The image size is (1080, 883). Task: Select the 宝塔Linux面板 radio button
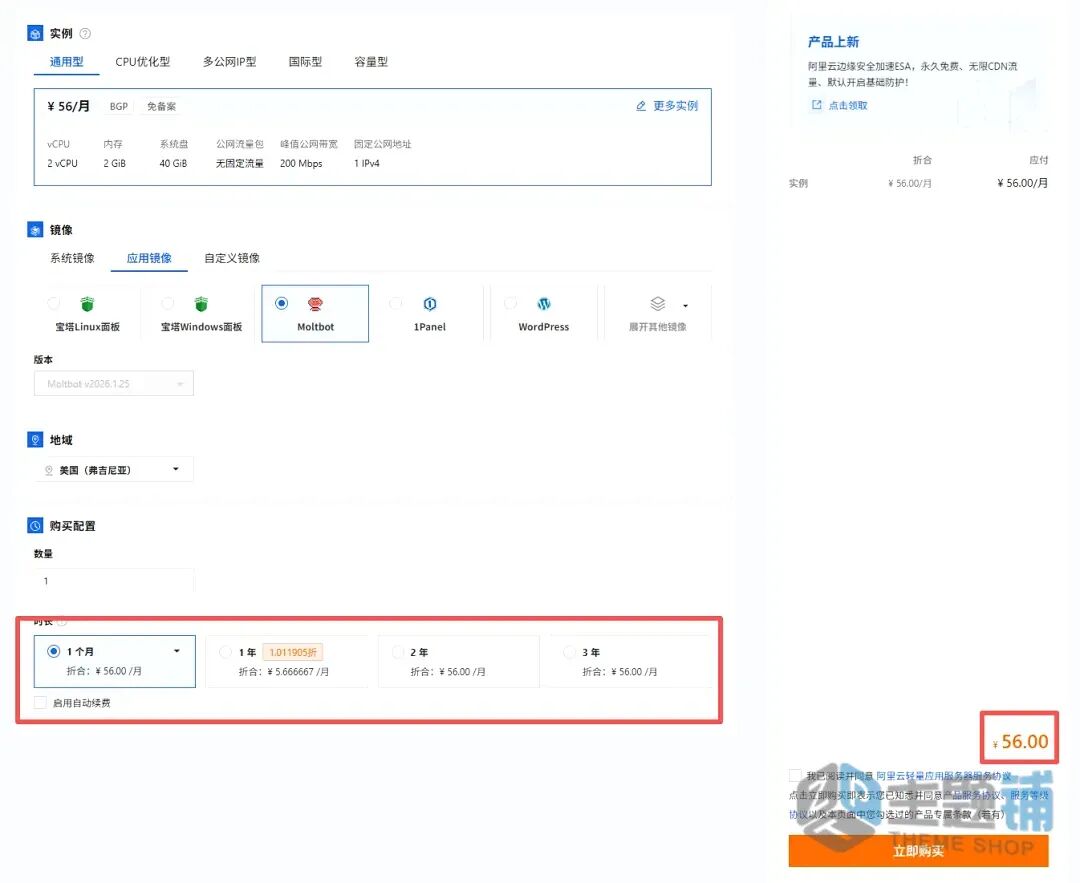click(x=54, y=303)
